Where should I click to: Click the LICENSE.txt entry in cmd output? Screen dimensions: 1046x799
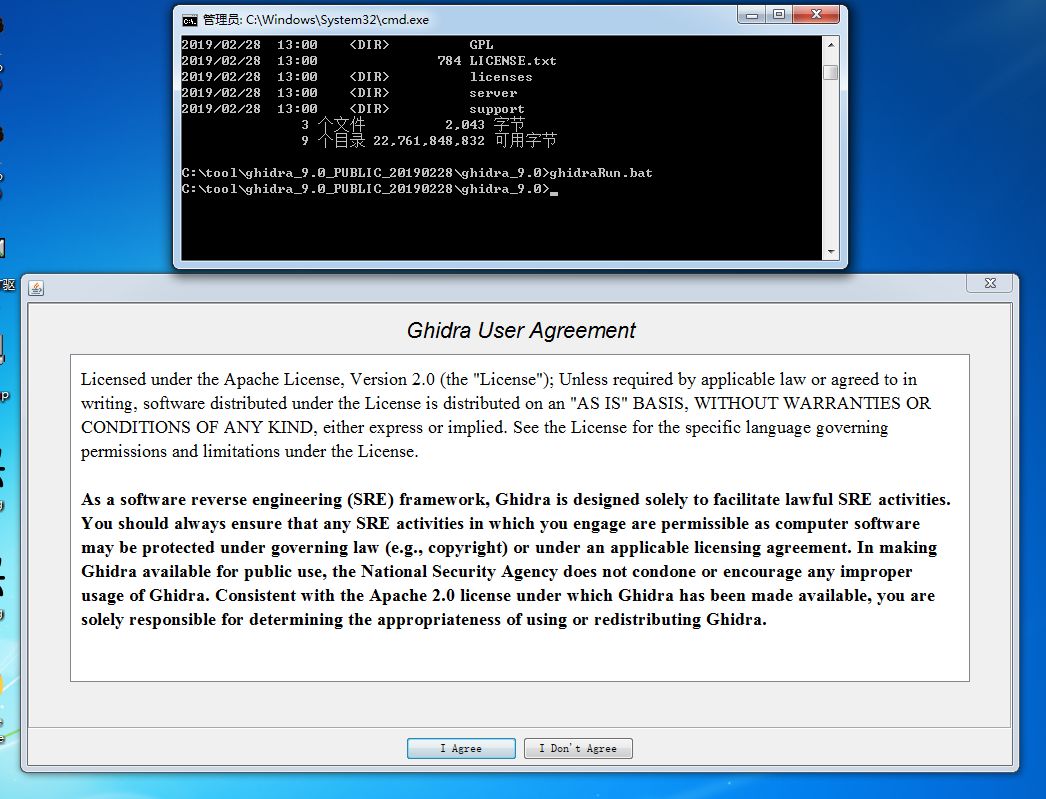coord(512,61)
